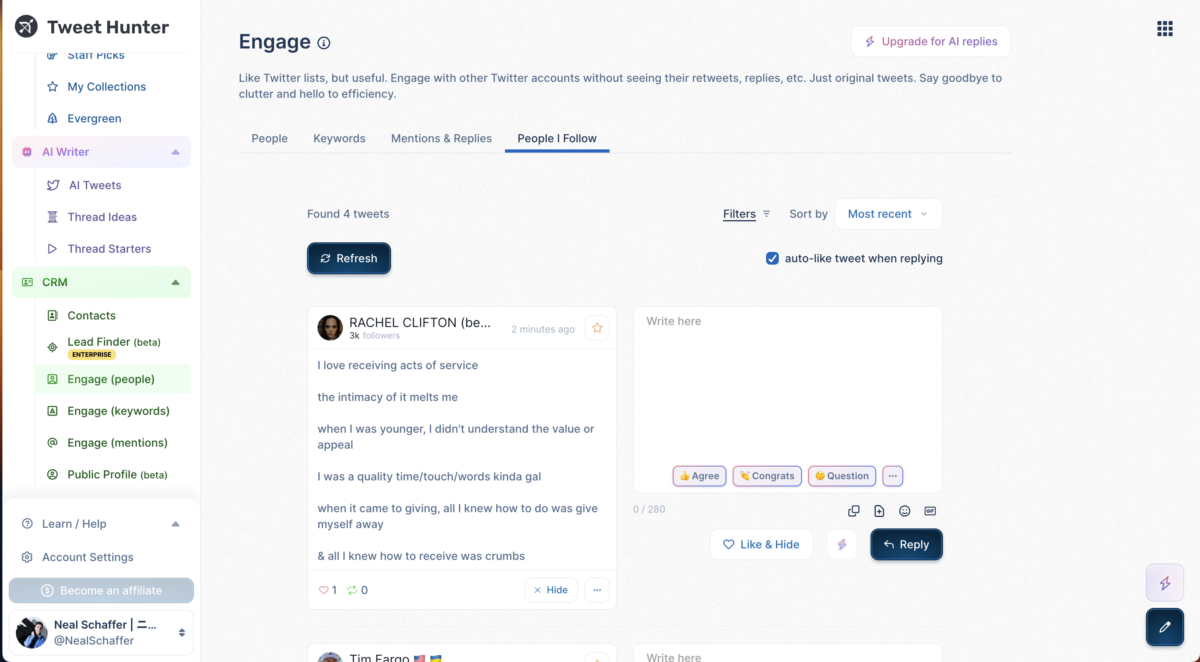Switch to the People tab

269,138
